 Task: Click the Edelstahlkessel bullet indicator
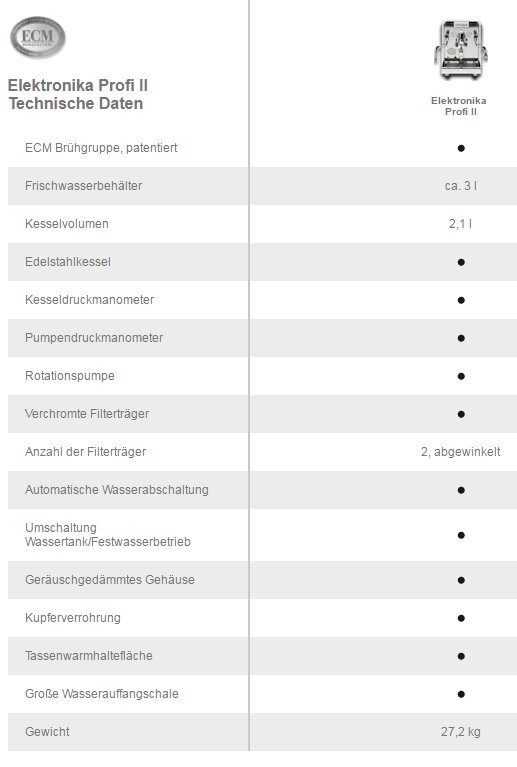(461, 262)
